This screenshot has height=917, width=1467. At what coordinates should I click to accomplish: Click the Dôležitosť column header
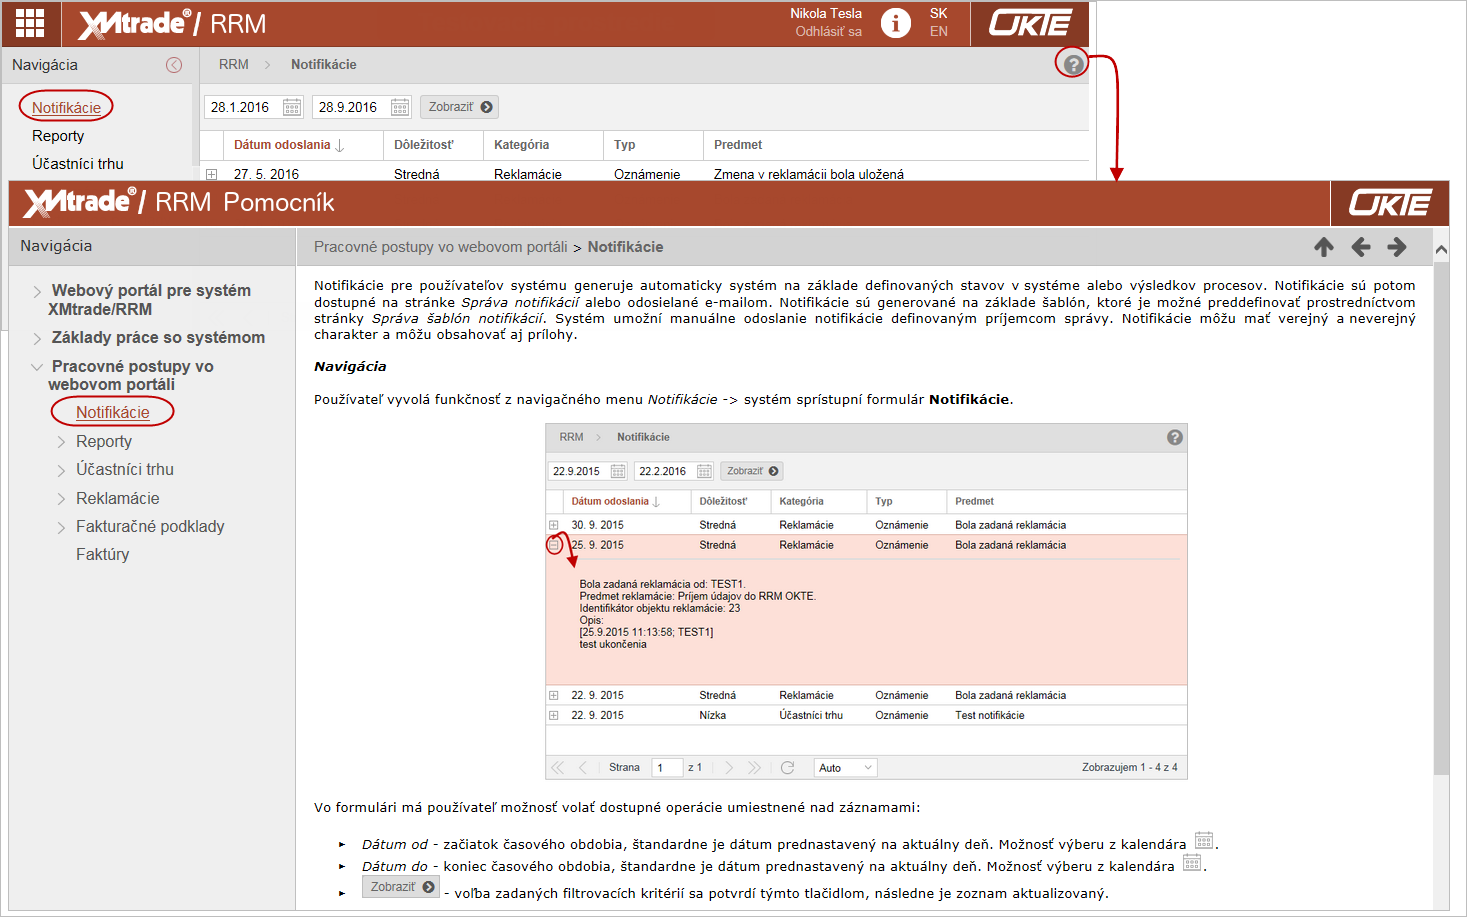424,145
